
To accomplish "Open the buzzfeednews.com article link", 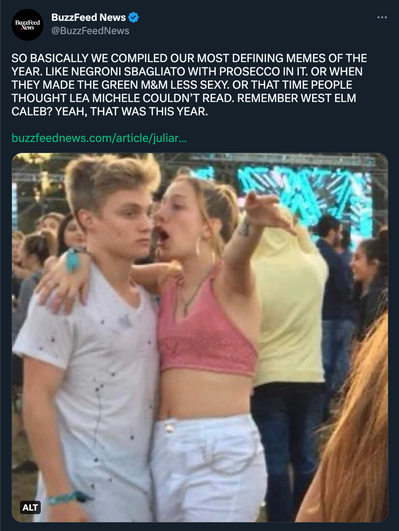I will [99, 138].
